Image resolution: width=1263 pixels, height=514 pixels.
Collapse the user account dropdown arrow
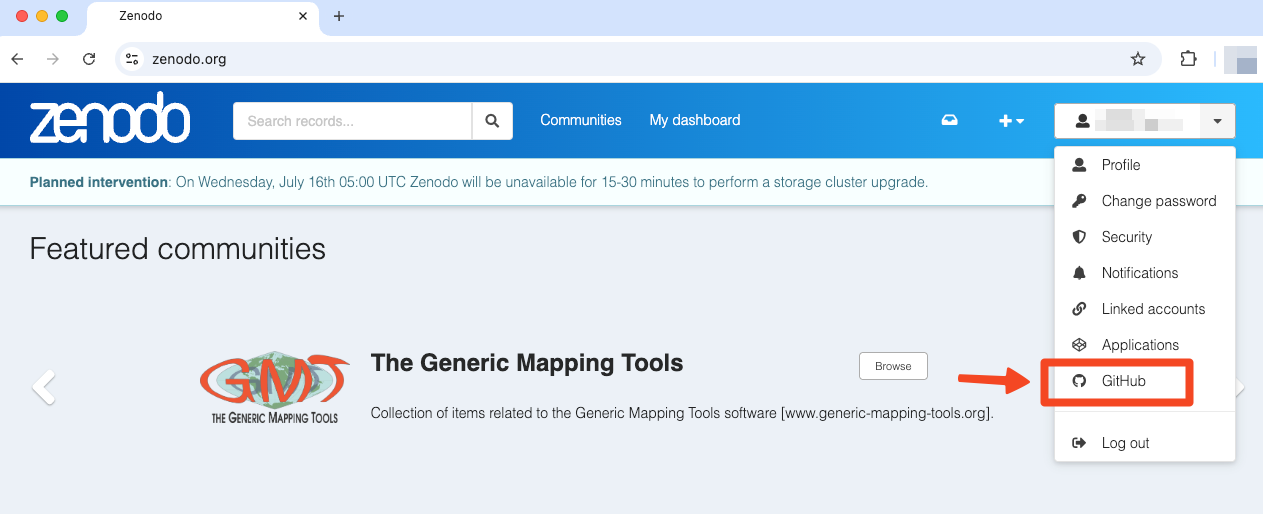[x=1217, y=121]
